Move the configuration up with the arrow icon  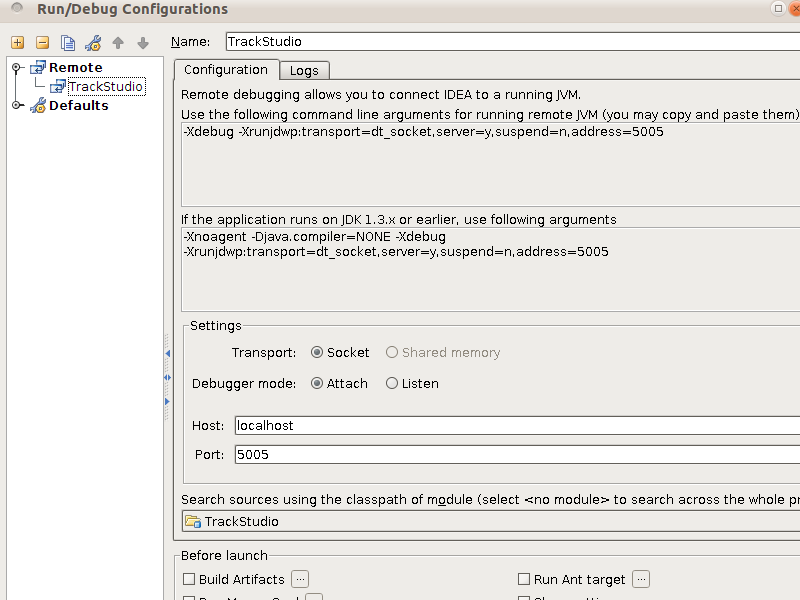(x=118, y=43)
